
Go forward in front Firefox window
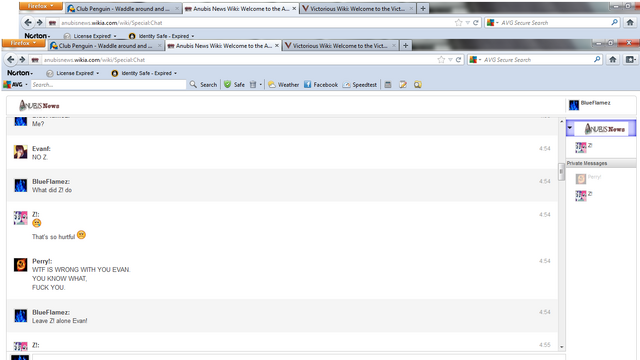point(22,60)
